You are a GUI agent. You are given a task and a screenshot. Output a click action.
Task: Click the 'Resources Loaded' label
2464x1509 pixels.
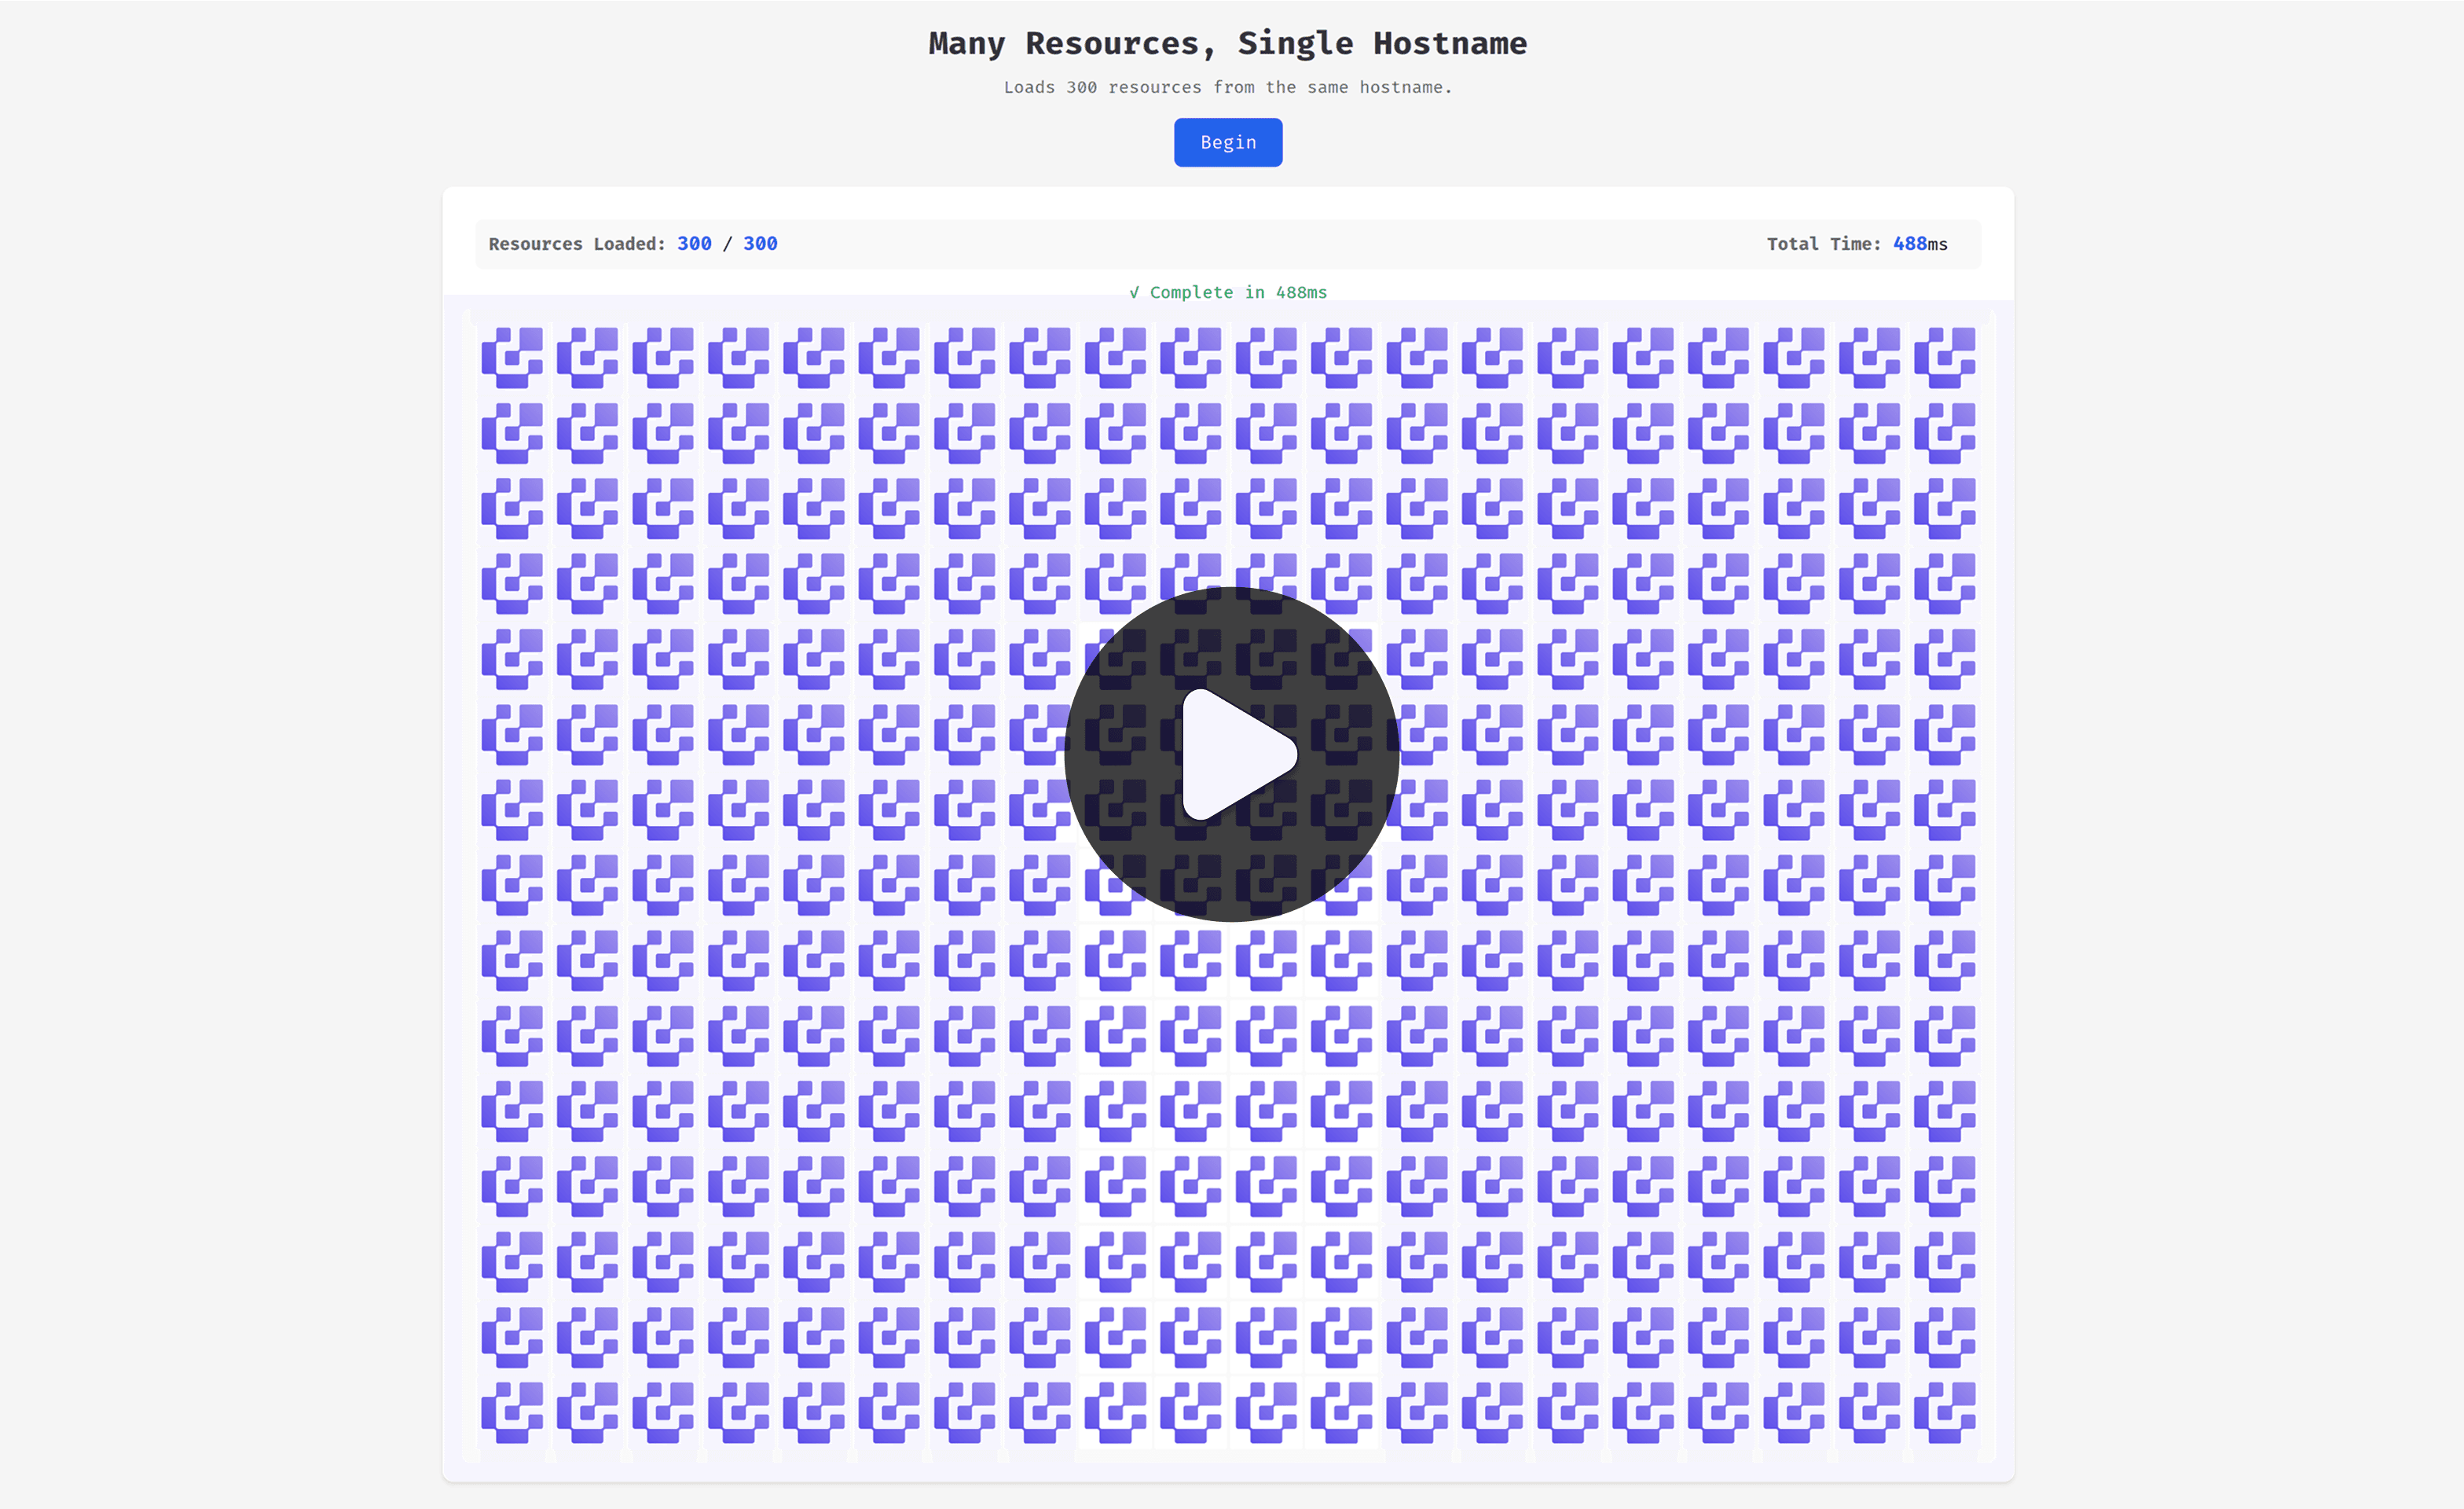tap(576, 244)
